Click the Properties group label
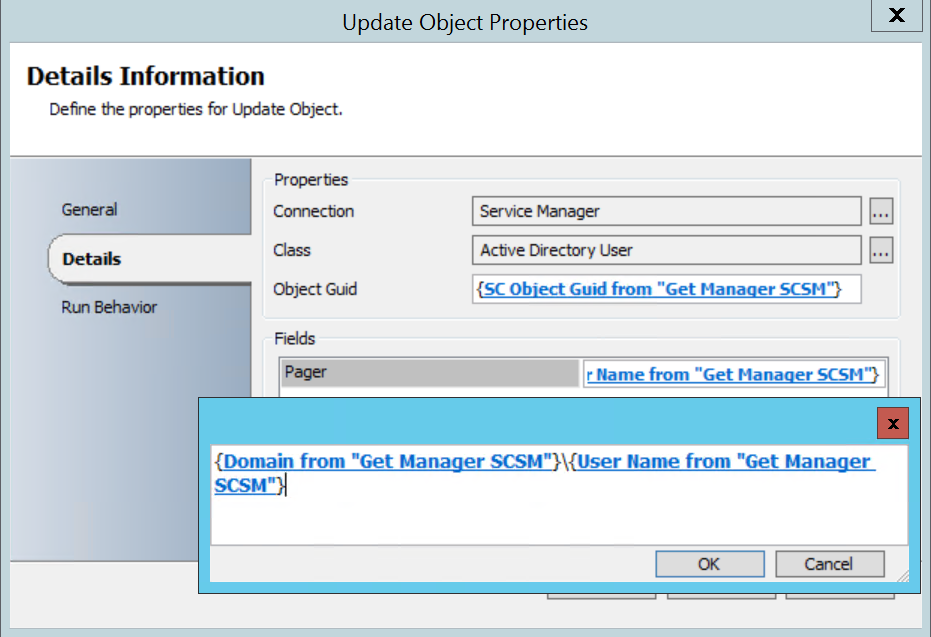The height and width of the screenshot is (637, 931). 311,180
